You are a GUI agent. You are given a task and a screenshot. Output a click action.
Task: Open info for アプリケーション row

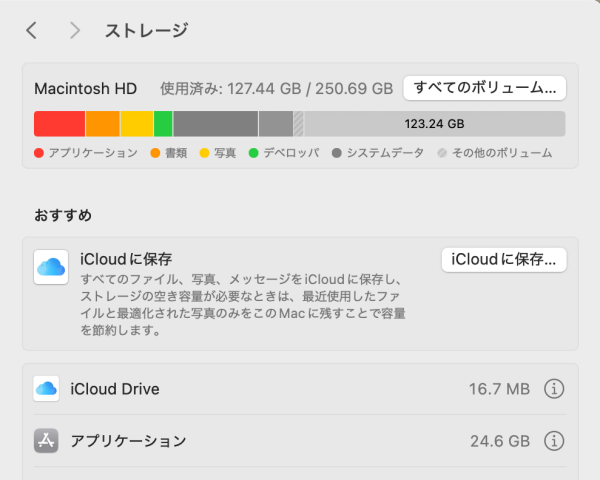555,441
